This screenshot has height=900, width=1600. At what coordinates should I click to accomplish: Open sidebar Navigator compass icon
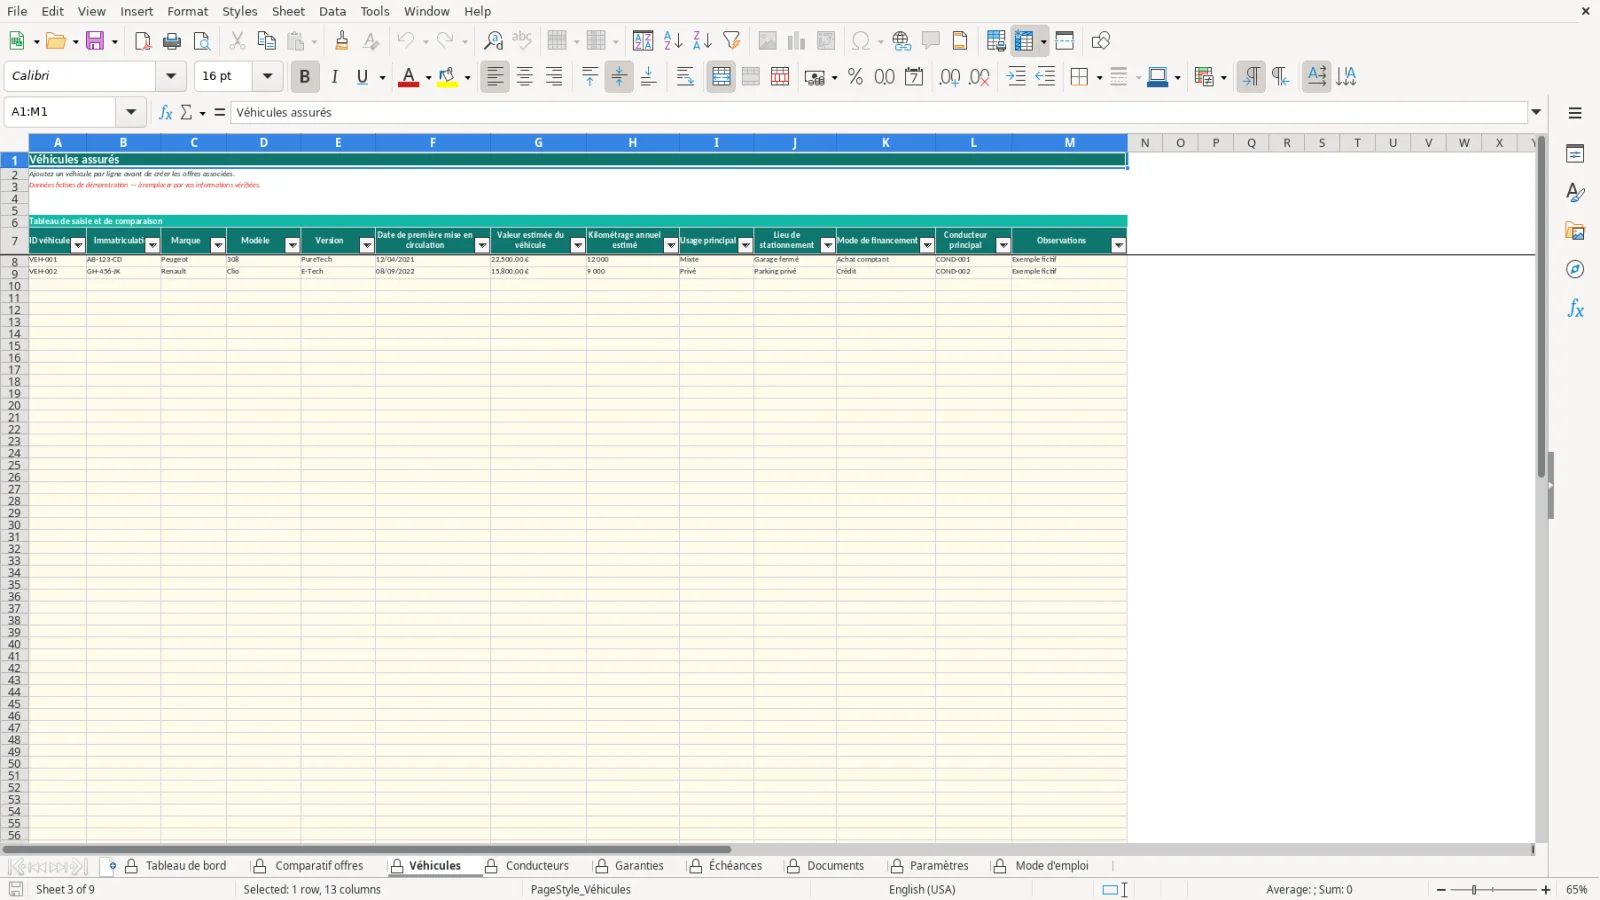[x=1575, y=270]
